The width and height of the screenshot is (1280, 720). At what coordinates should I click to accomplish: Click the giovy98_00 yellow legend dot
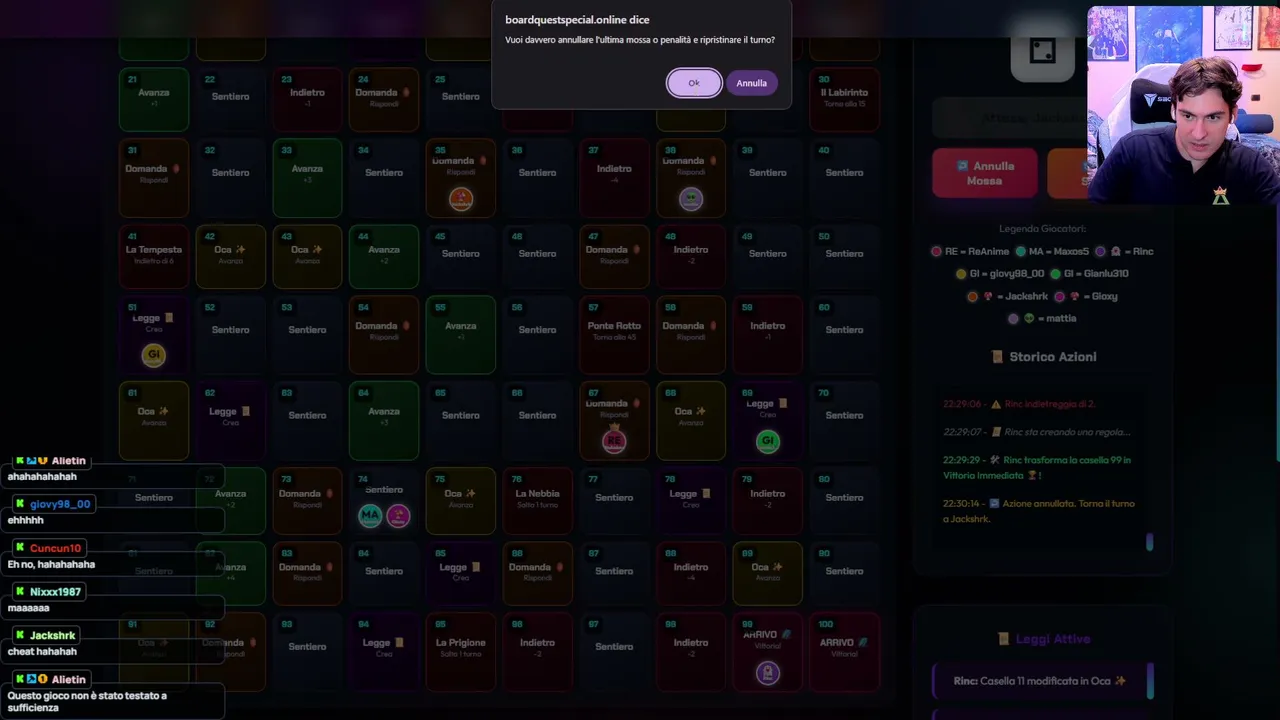961,274
